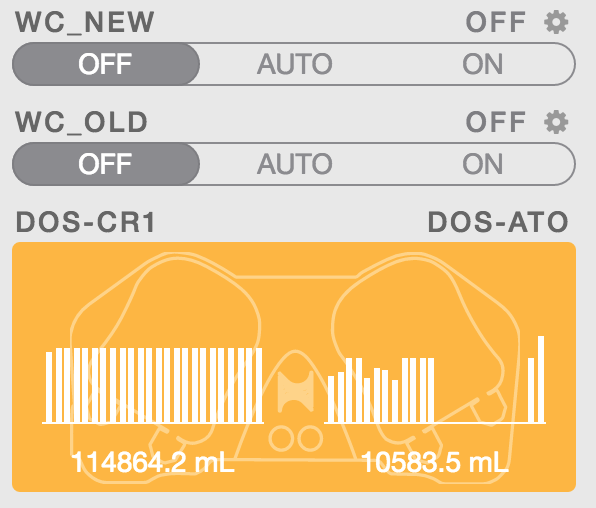The height and width of the screenshot is (508, 596).
Task: Click the tallest rightmost bar in DOS-ATO graph
Action: (x=541, y=379)
